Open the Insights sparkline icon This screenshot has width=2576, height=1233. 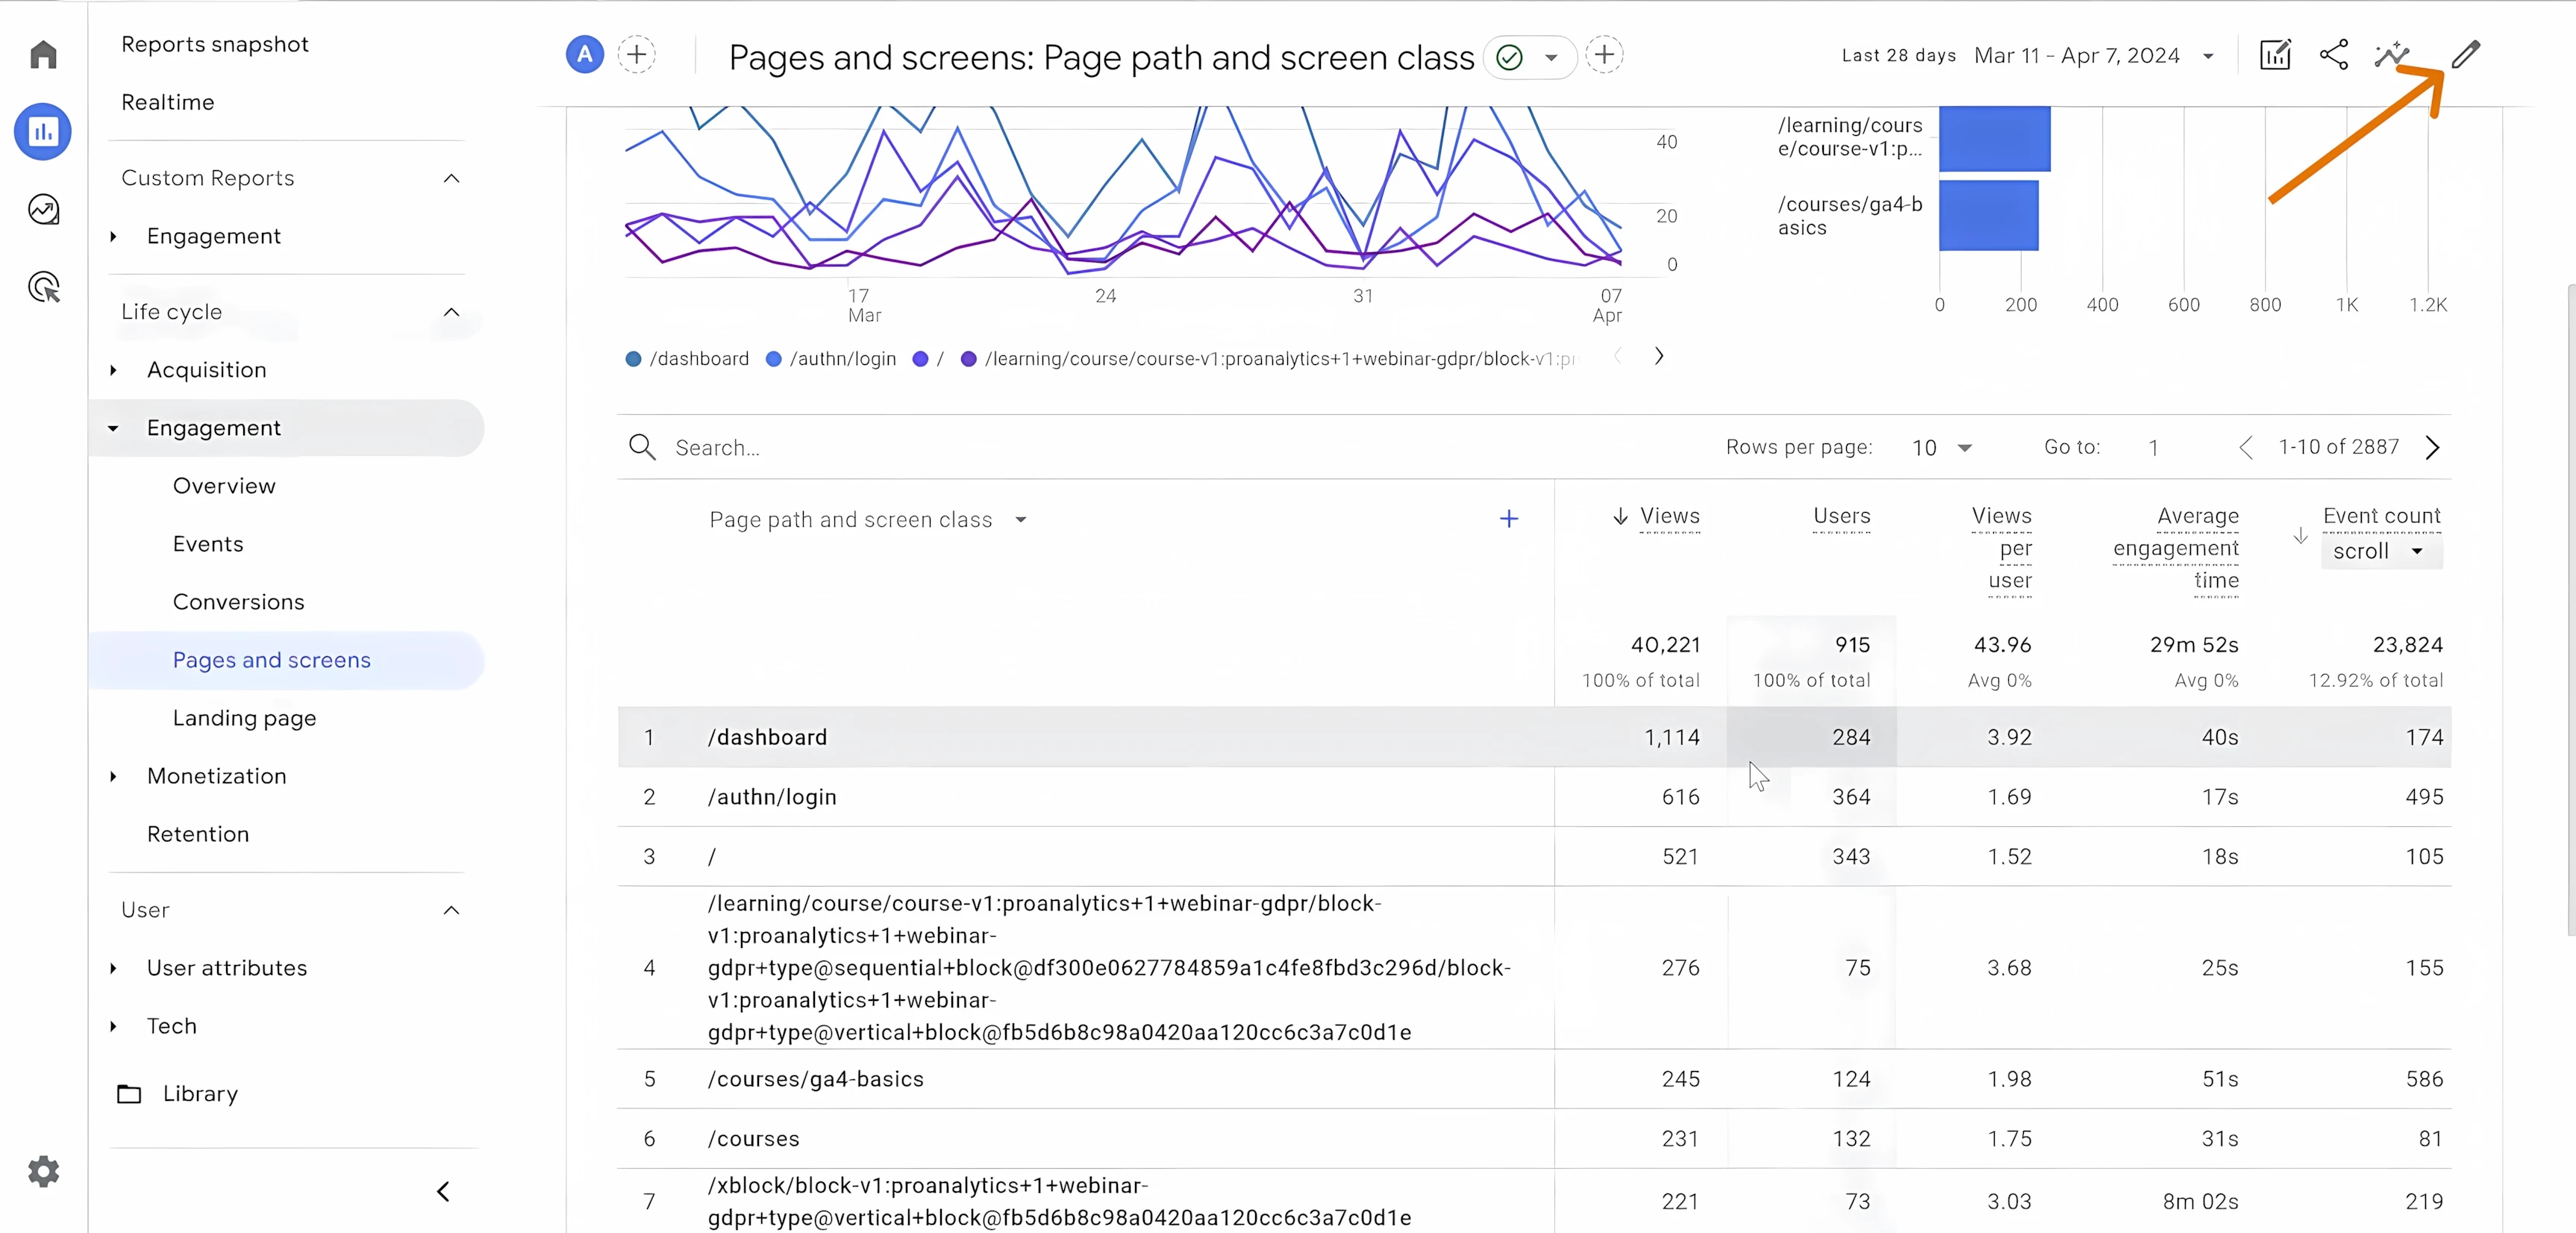click(2392, 55)
